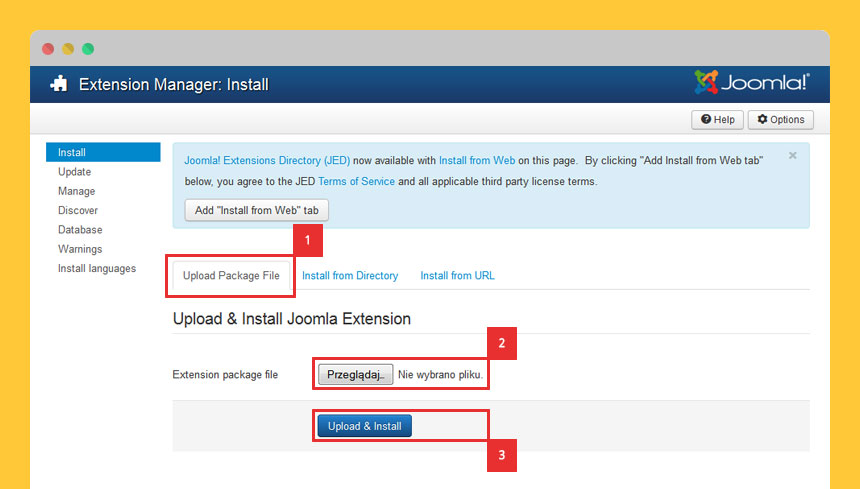
Task: Open the Help button
Action: 717,120
